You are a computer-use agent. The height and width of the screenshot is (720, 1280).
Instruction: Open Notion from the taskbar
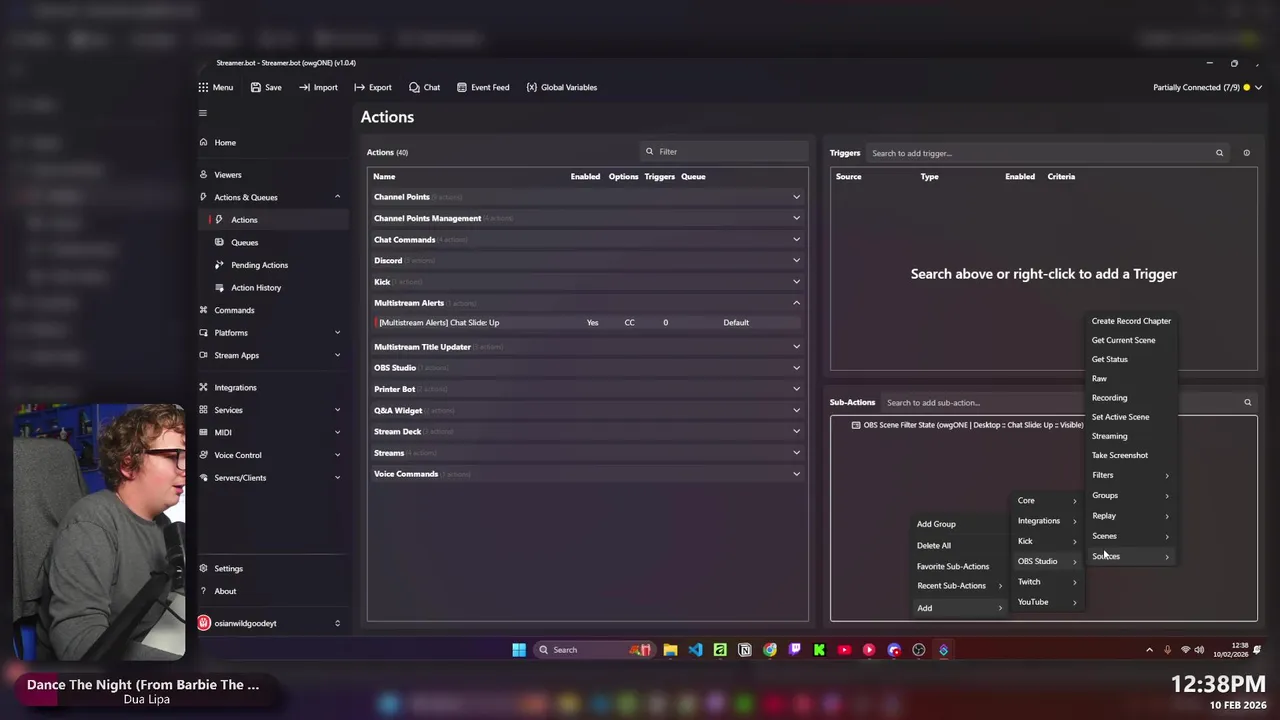pyautogui.click(x=744, y=650)
